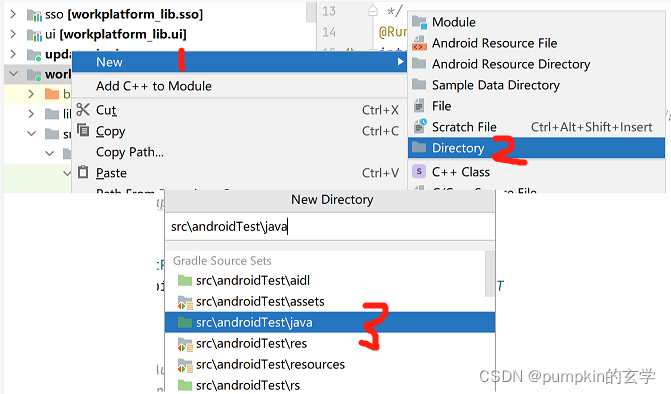This screenshot has width=671, height=394.
Task: Expand the orange b folder node
Action: (31, 94)
